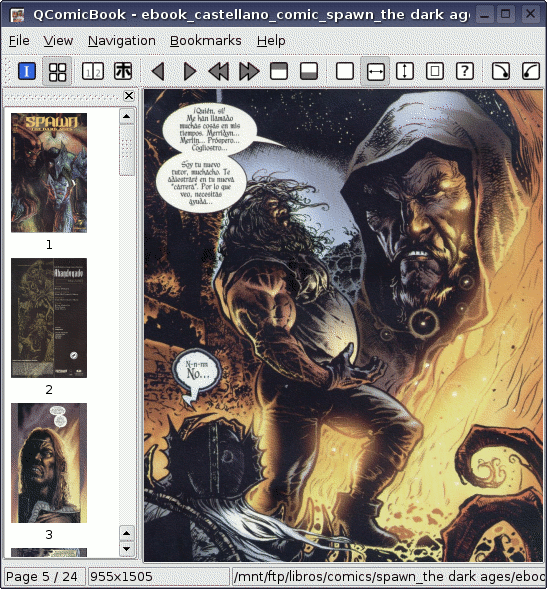Click the page bottom icon
Viewport: 547px width, 589px height.
point(309,71)
